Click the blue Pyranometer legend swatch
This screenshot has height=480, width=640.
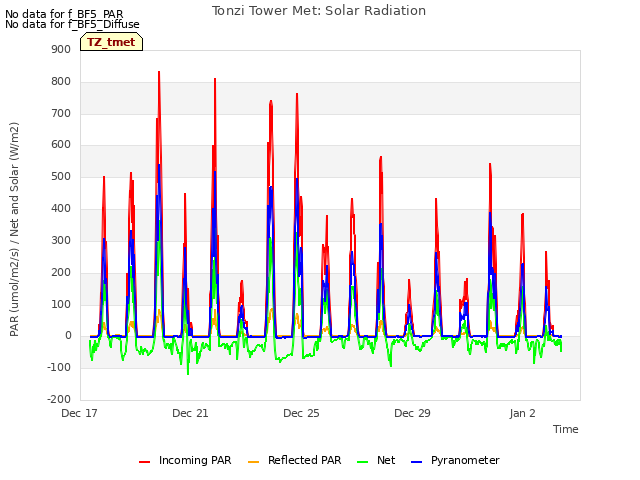(x=416, y=462)
